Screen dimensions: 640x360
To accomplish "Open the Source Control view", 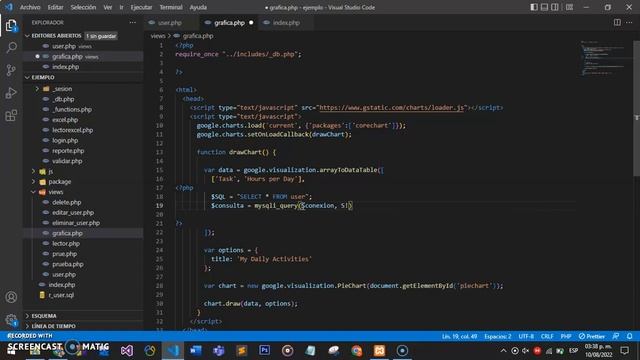I will coord(11,70).
